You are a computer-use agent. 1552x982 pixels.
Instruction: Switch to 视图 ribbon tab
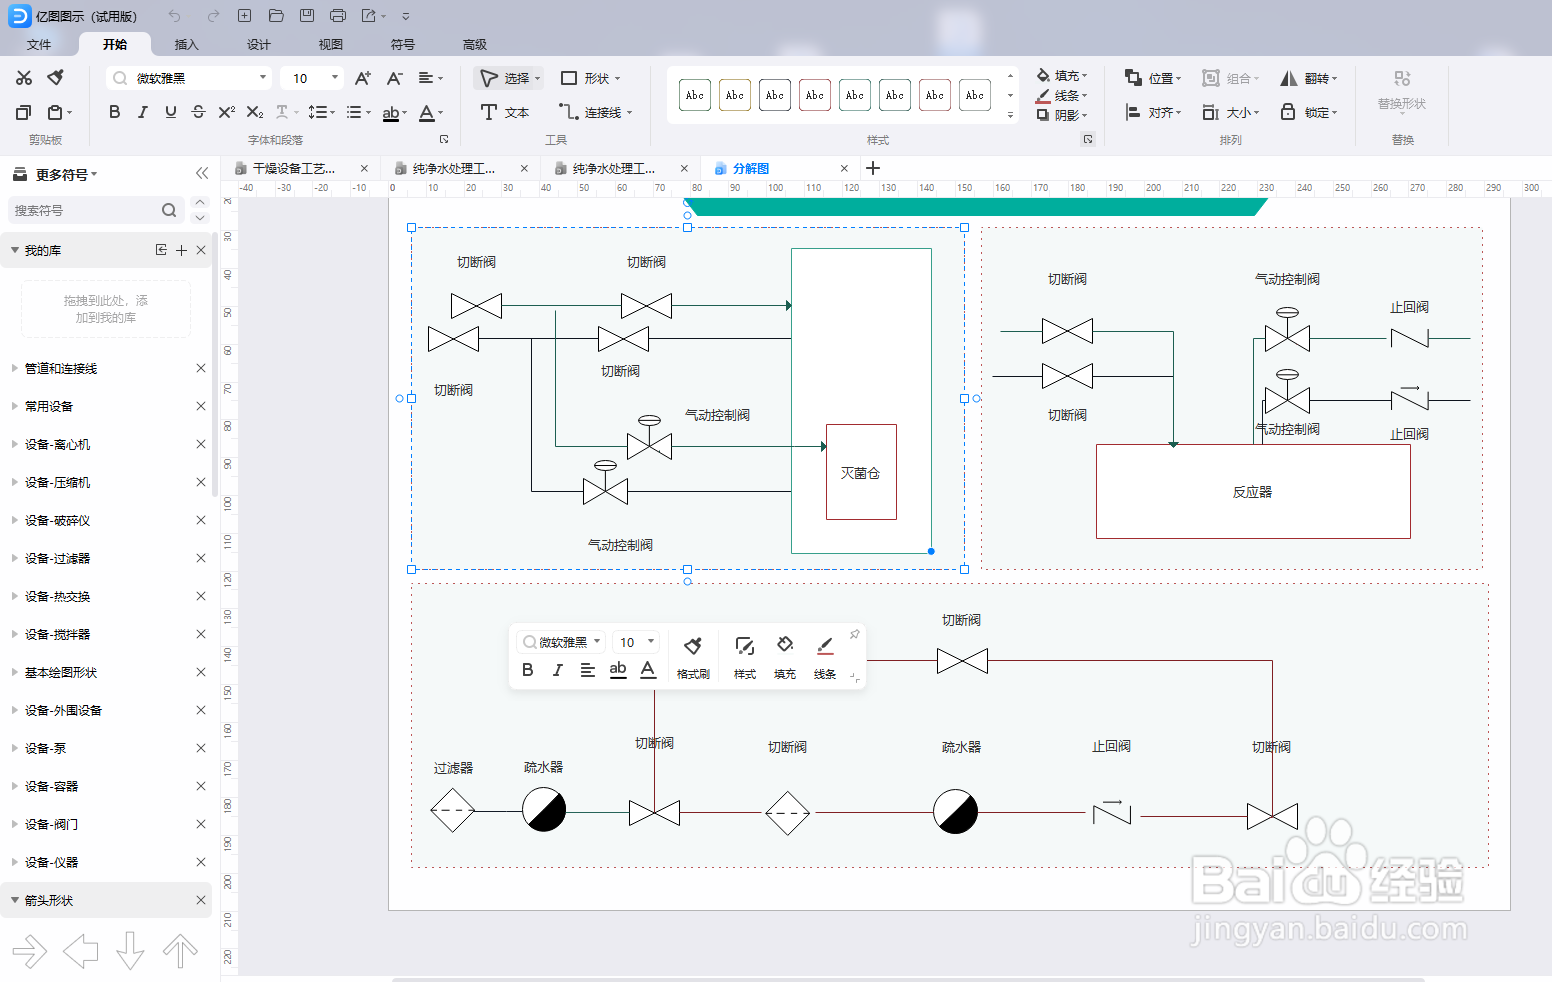[x=331, y=44]
